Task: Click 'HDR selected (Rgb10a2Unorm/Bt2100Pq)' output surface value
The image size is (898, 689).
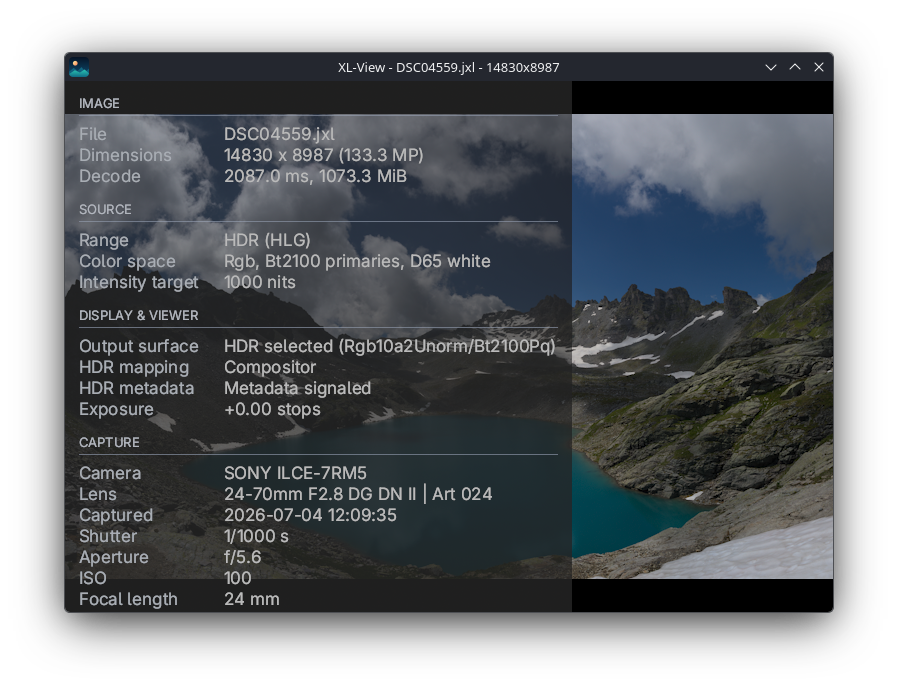Action: pos(389,346)
